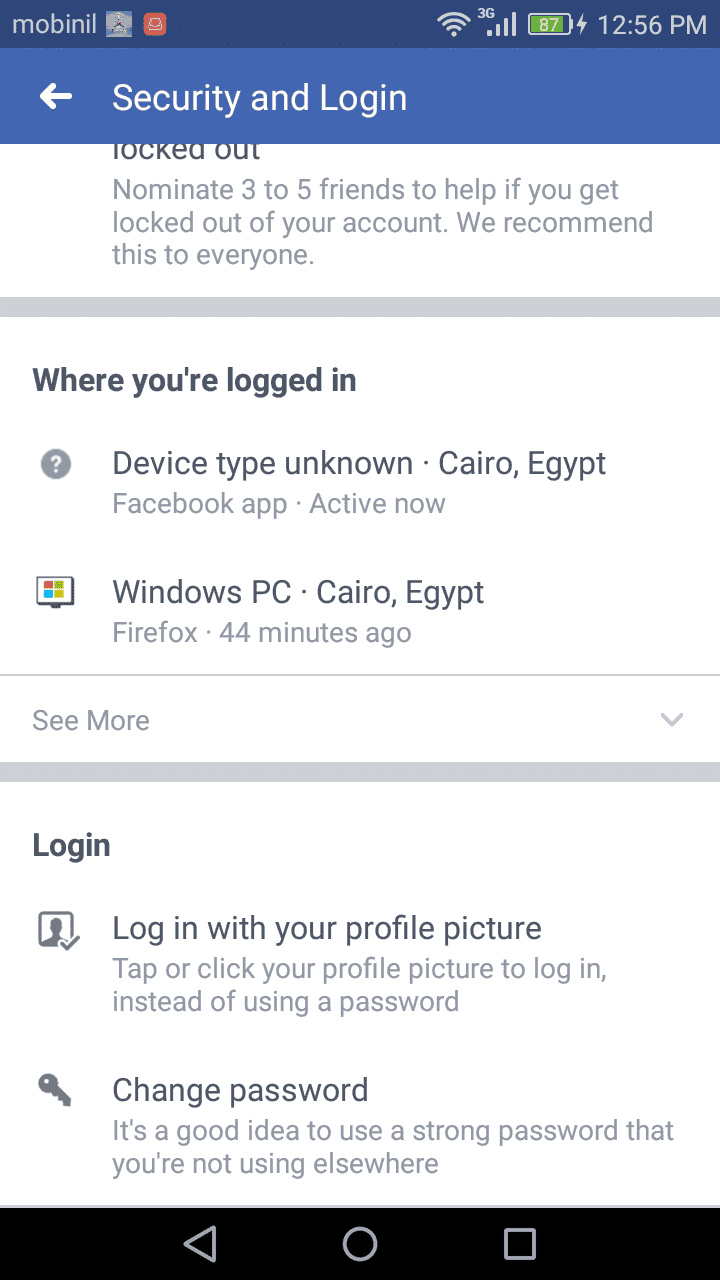The height and width of the screenshot is (1280, 720).
Task: Tap the red notification icon in status bar
Action: click(154, 24)
